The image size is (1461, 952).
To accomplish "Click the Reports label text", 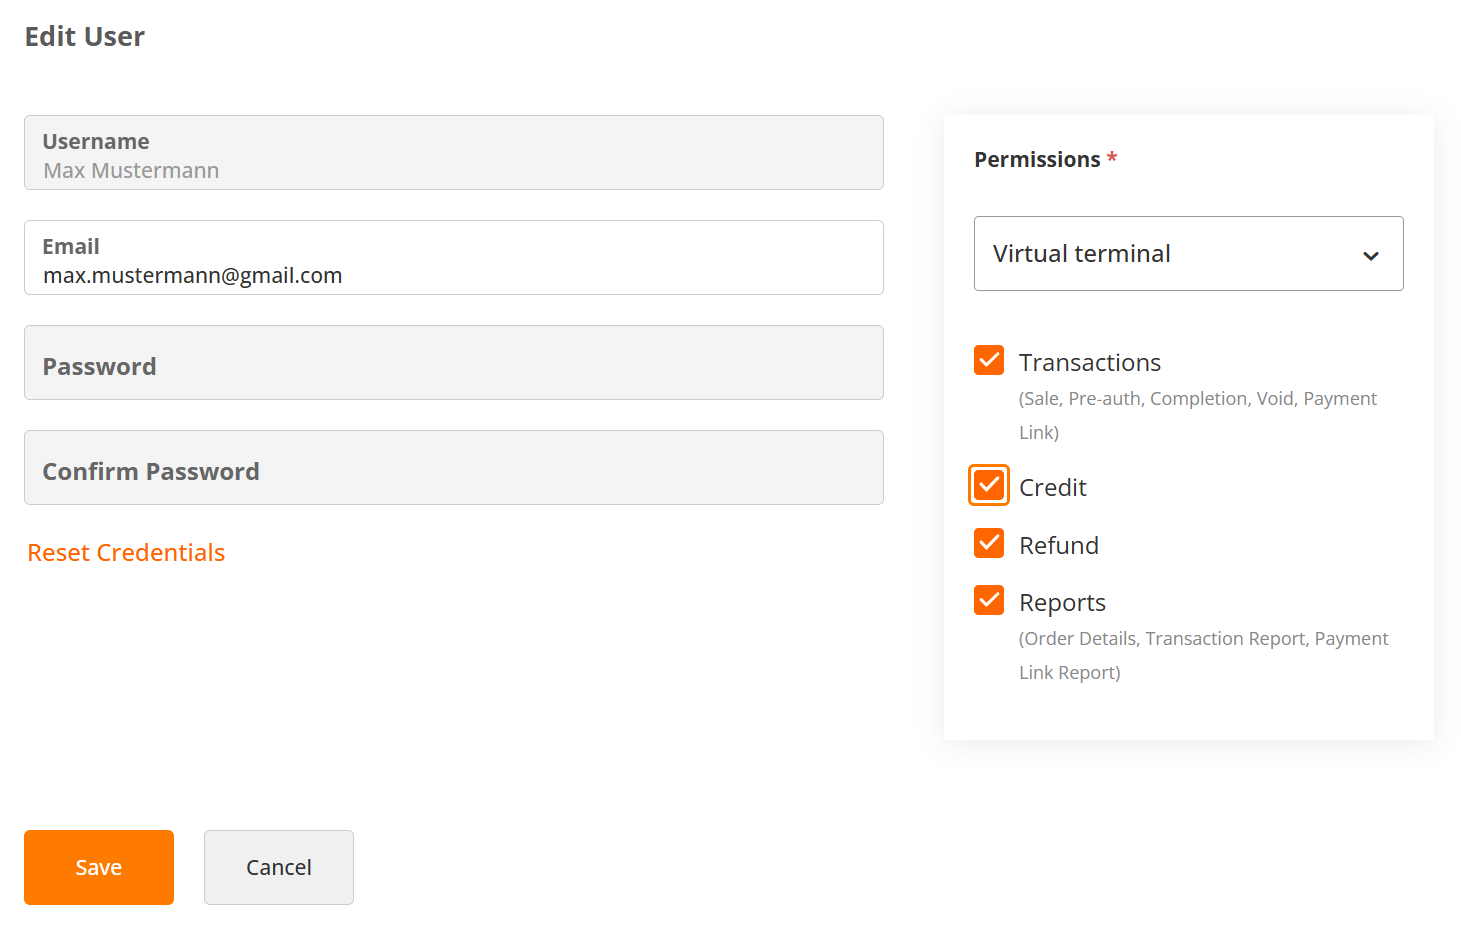I will (x=1062, y=603).
